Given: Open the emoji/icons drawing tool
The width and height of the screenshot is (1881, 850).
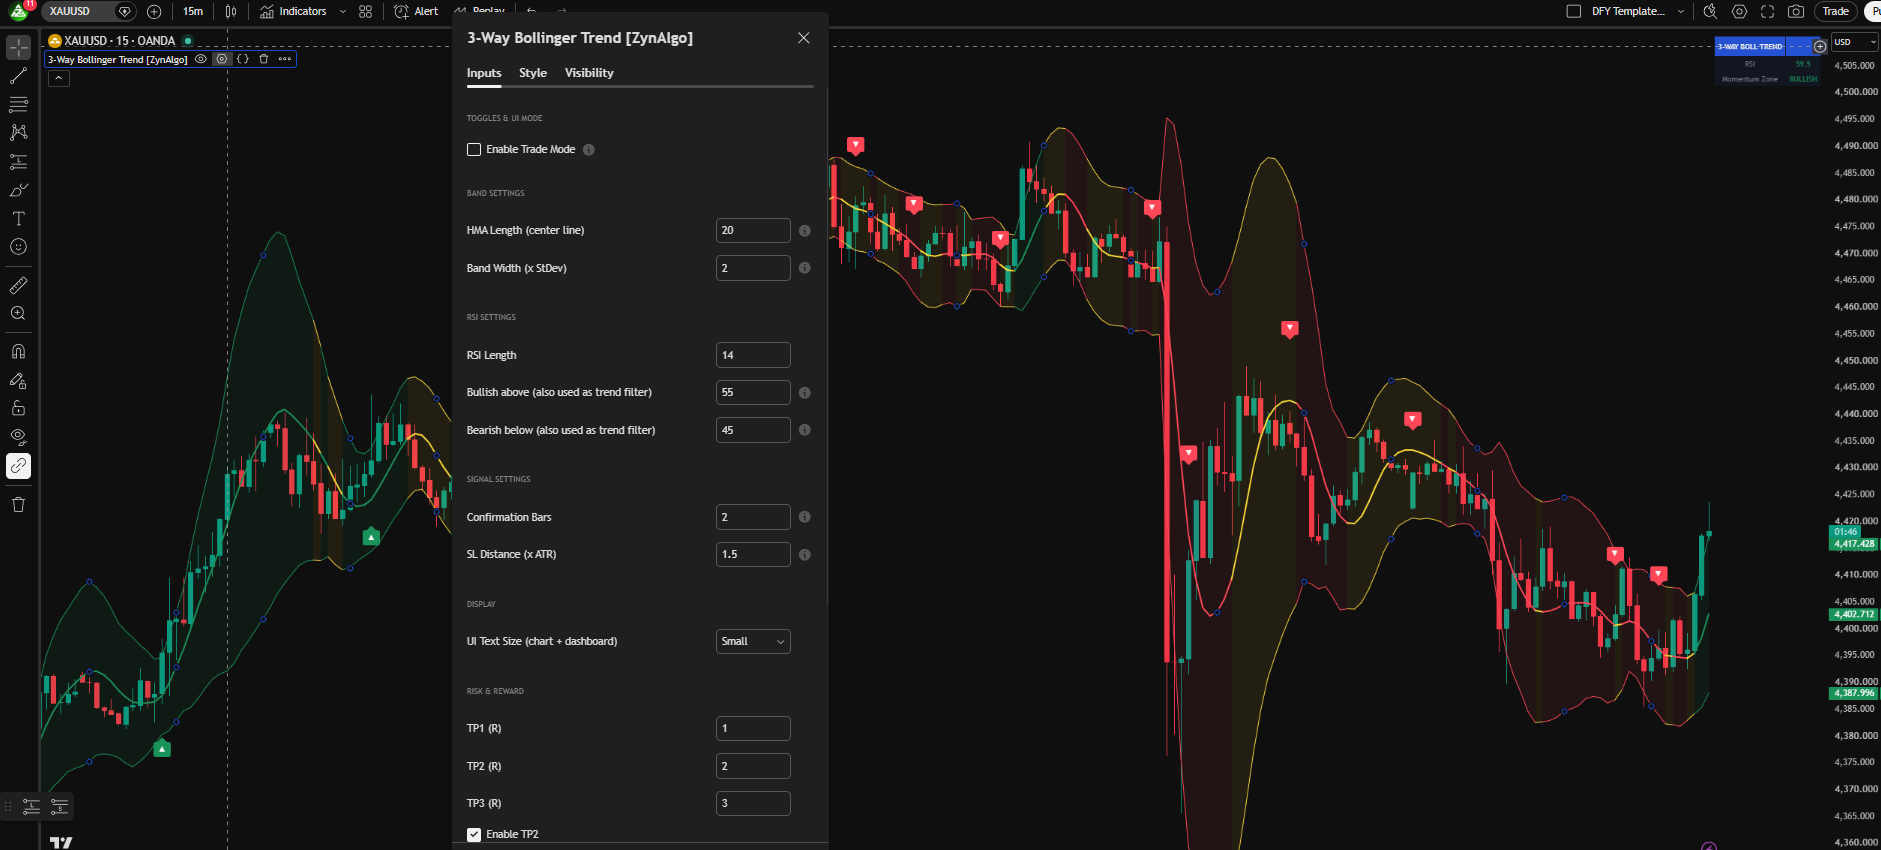Looking at the screenshot, I should pyautogui.click(x=18, y=247).
